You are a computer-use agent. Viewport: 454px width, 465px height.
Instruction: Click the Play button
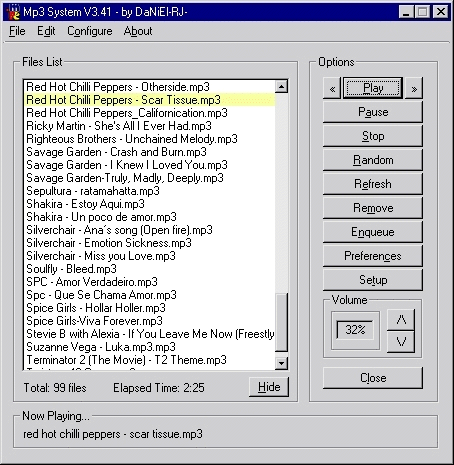(x=373, y=88)
